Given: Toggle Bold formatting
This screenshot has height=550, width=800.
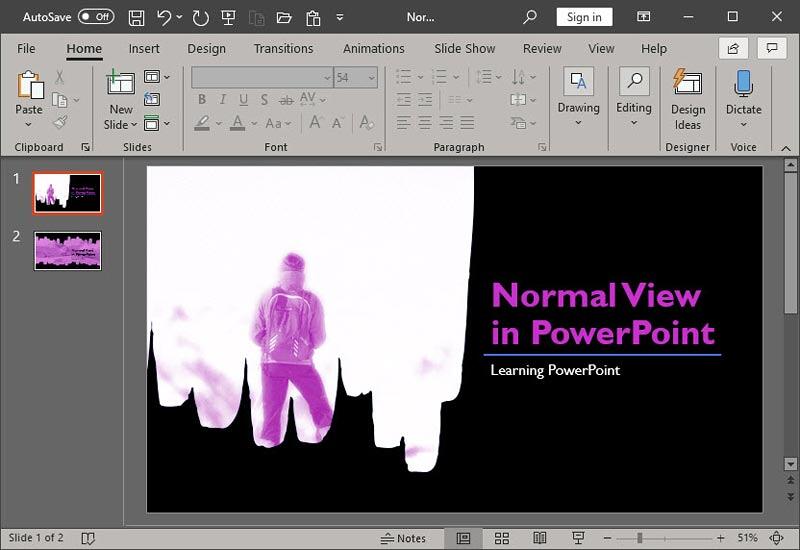Looking at the screenshot, I should tap(202, 99).
